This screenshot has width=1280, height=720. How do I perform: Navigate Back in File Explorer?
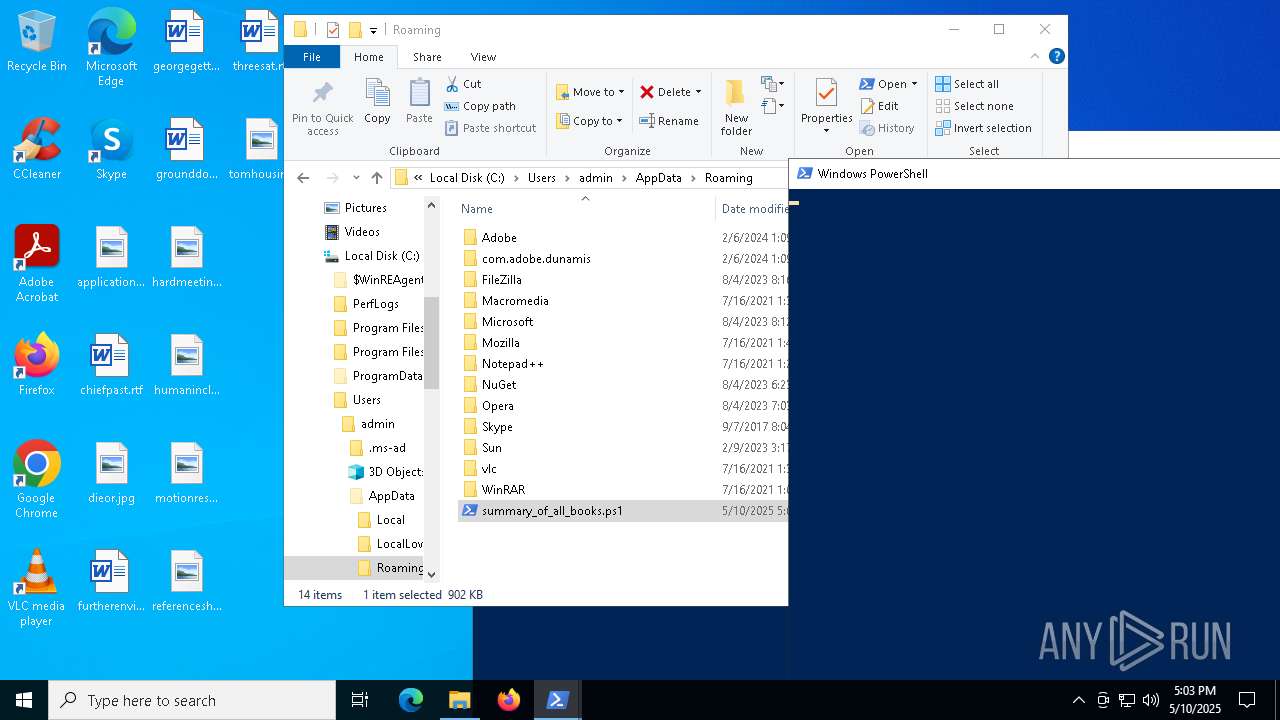click(x=303, y=178)
